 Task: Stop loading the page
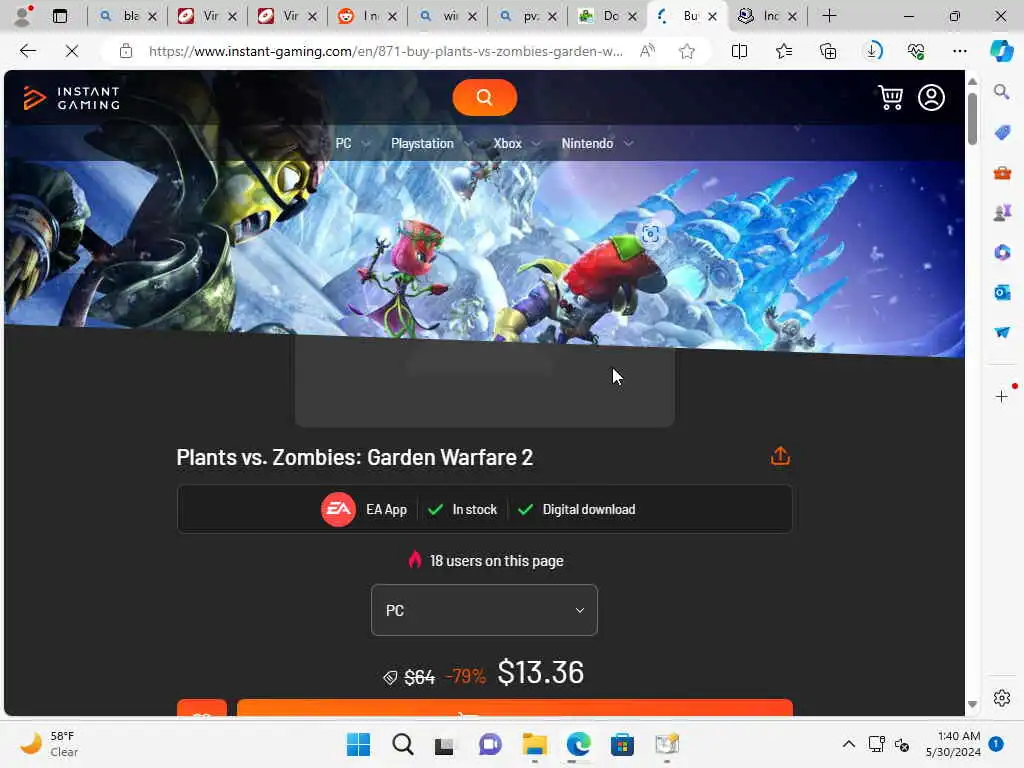coord(72,51)
